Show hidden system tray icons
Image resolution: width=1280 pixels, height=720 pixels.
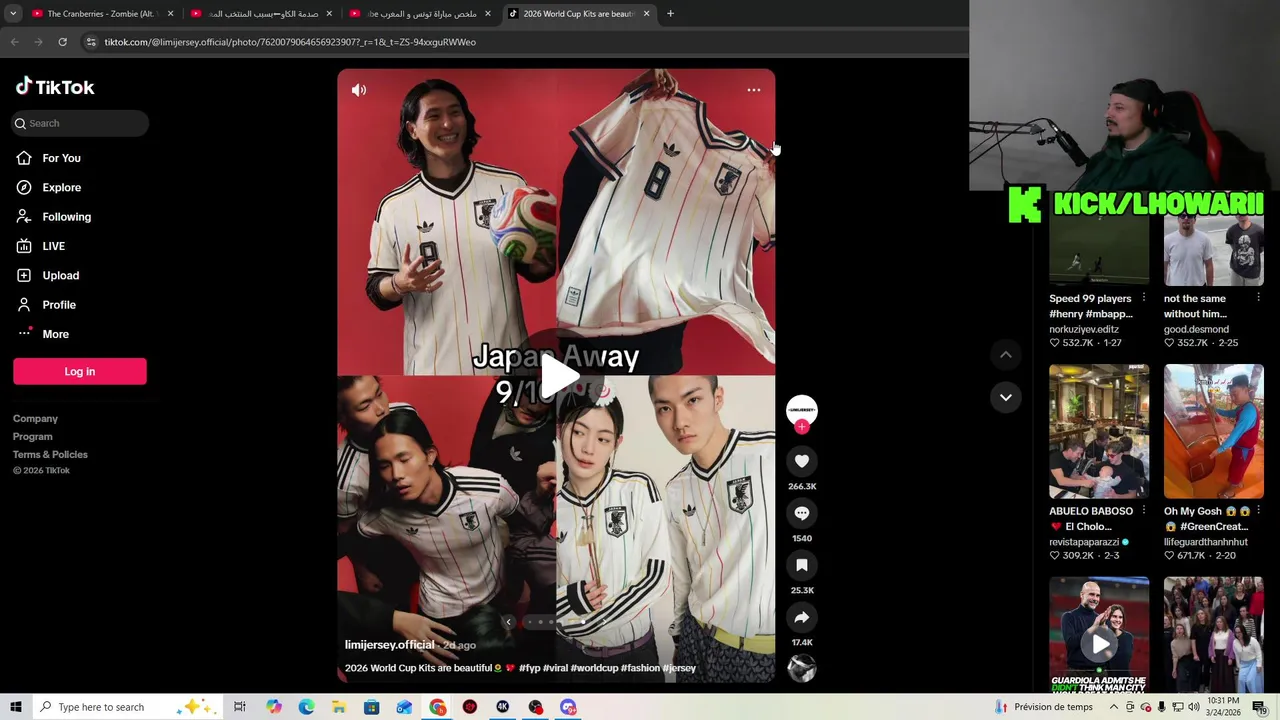(1113, 707)
